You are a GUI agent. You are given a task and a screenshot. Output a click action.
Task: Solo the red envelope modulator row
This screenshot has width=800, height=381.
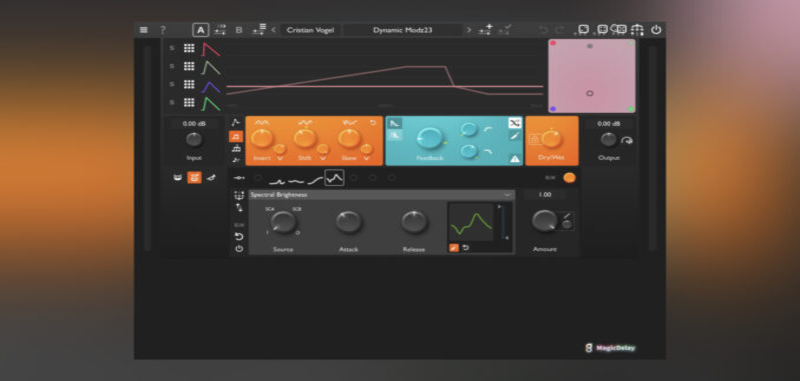click(172, 48)
